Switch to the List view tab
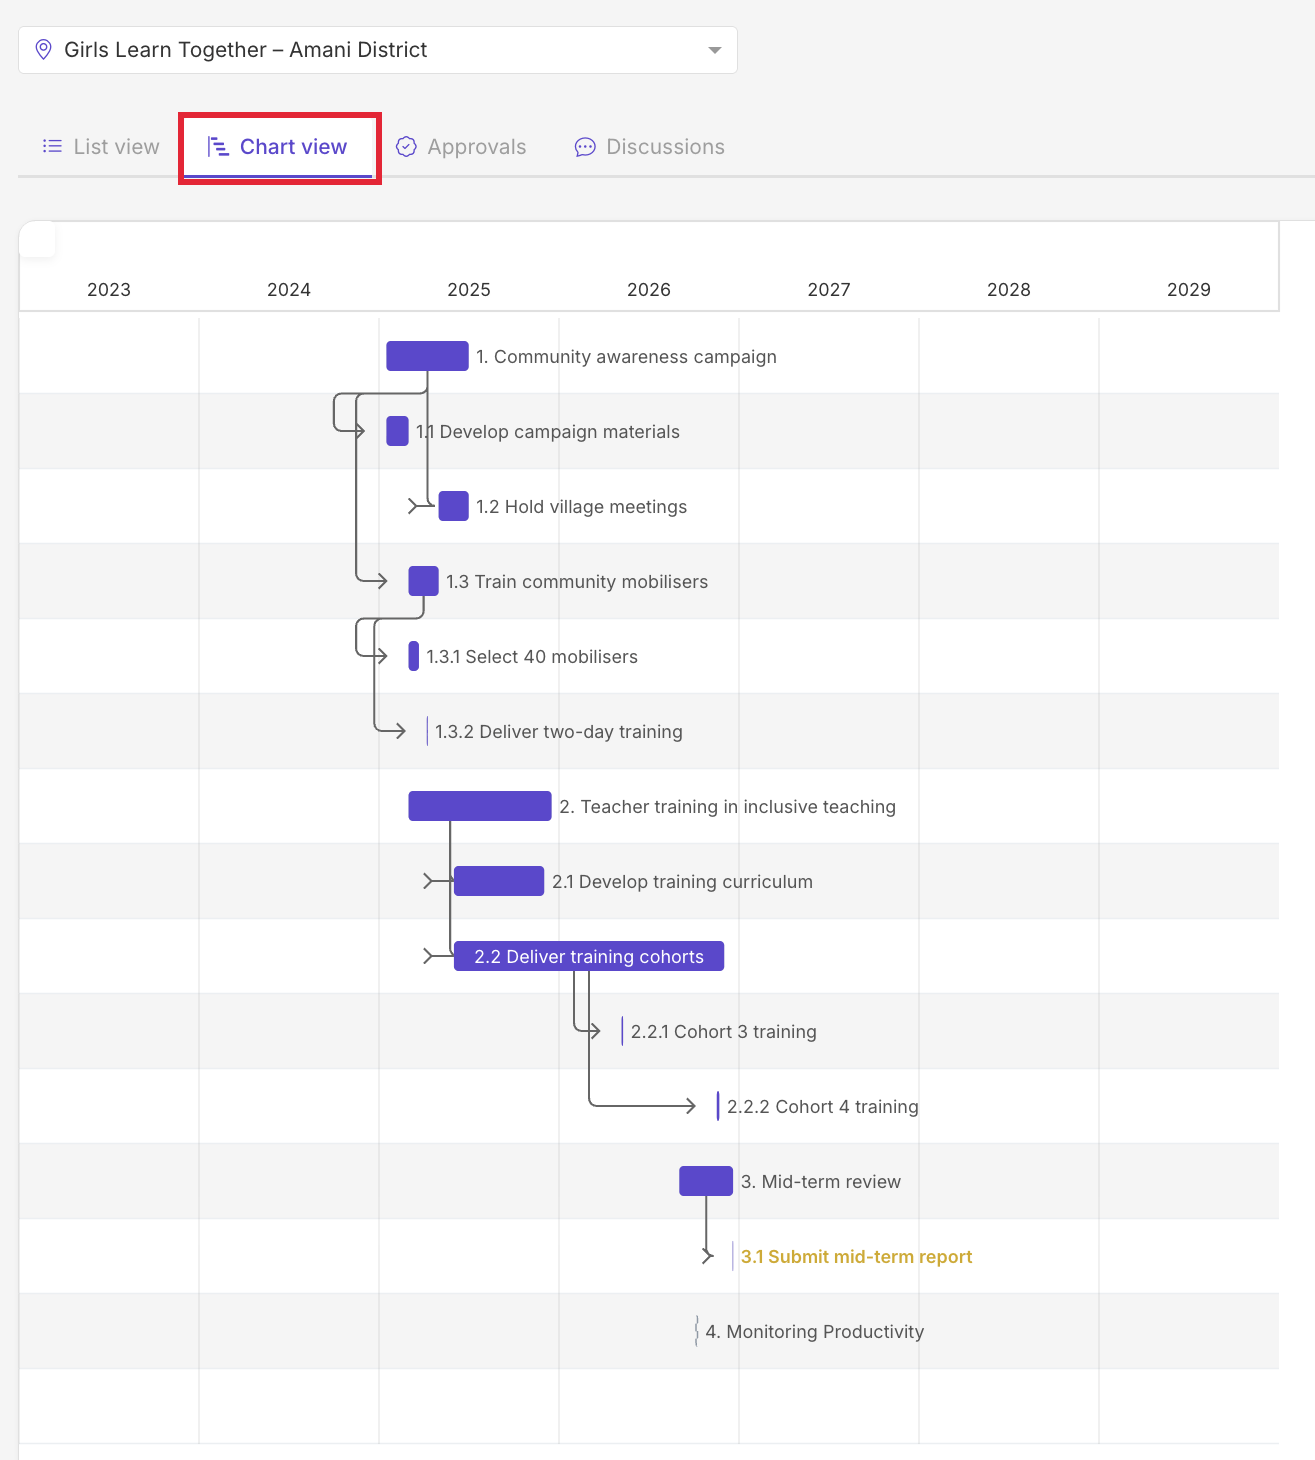Screen dimensions: 1315x1460 pos(101,147)
